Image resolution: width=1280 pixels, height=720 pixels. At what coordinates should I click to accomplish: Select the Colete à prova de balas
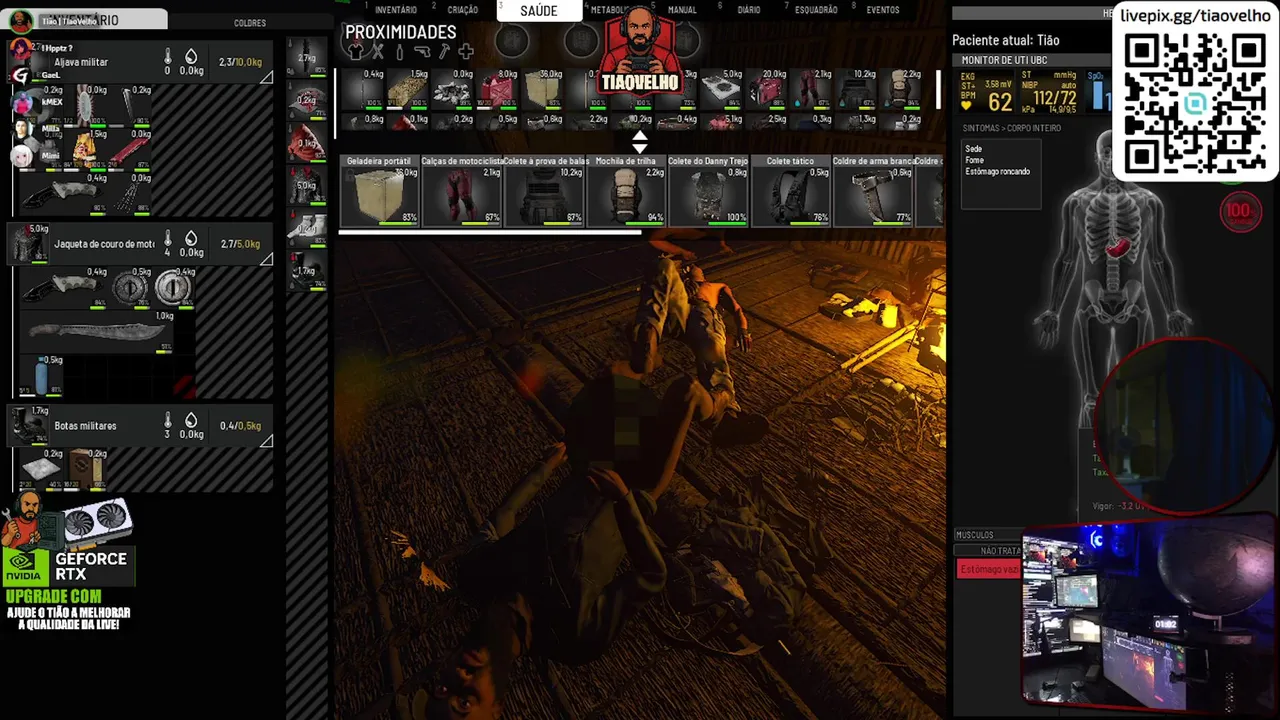(x=545, y=190)
